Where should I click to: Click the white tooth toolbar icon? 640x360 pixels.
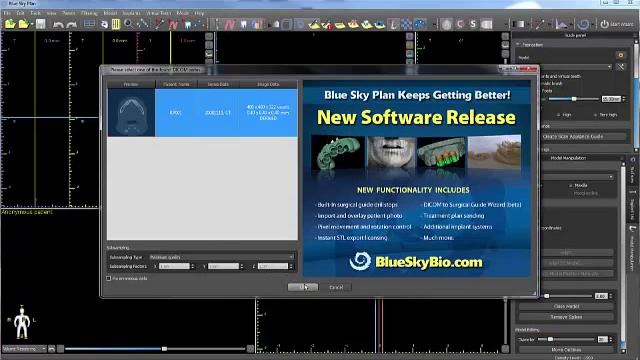point(244,24)
